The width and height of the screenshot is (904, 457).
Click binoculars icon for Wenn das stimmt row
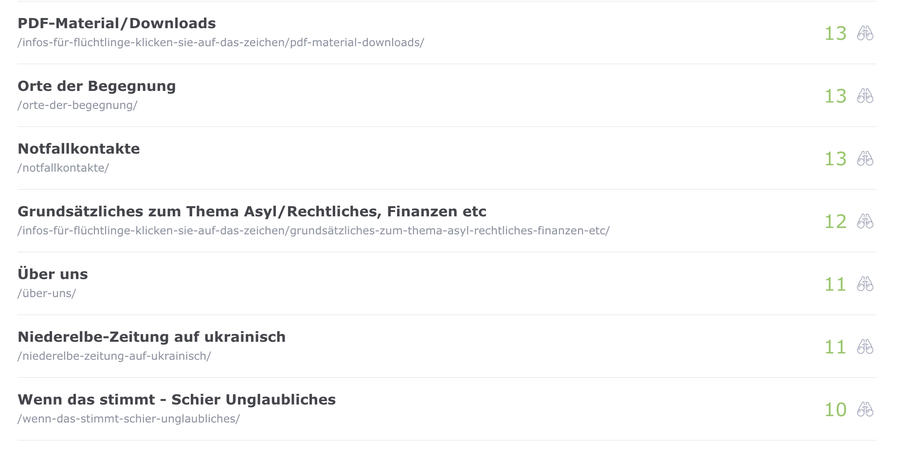(865, 409)
